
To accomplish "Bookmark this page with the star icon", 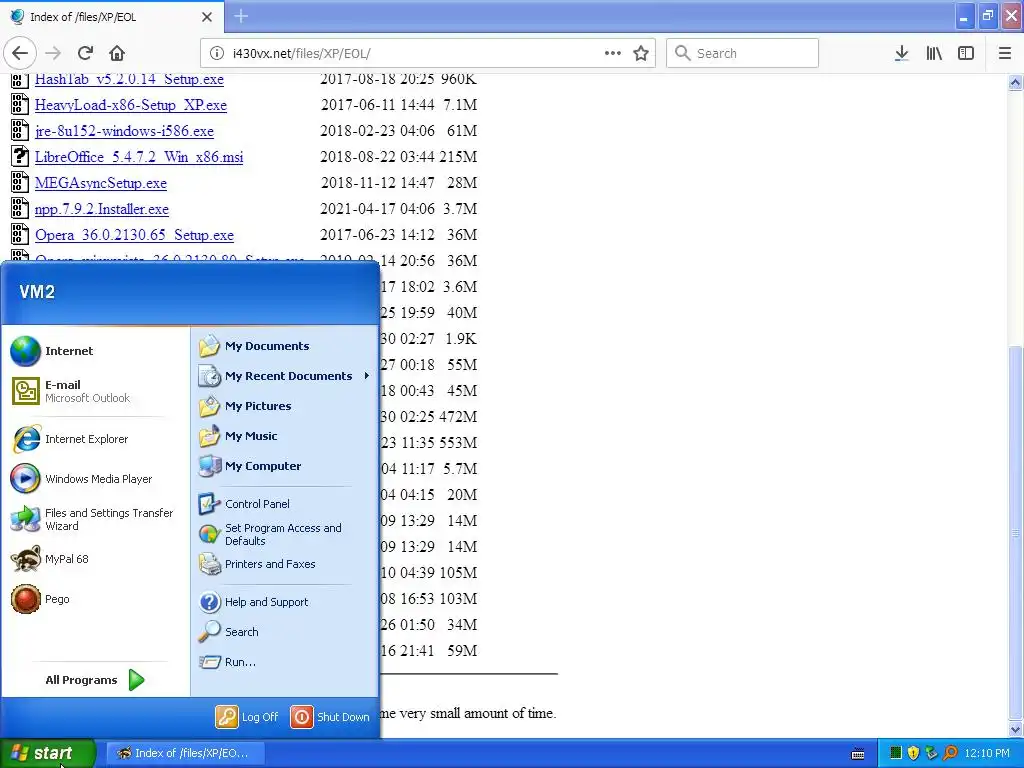I will pyautogui.click(x=641, y=53).
